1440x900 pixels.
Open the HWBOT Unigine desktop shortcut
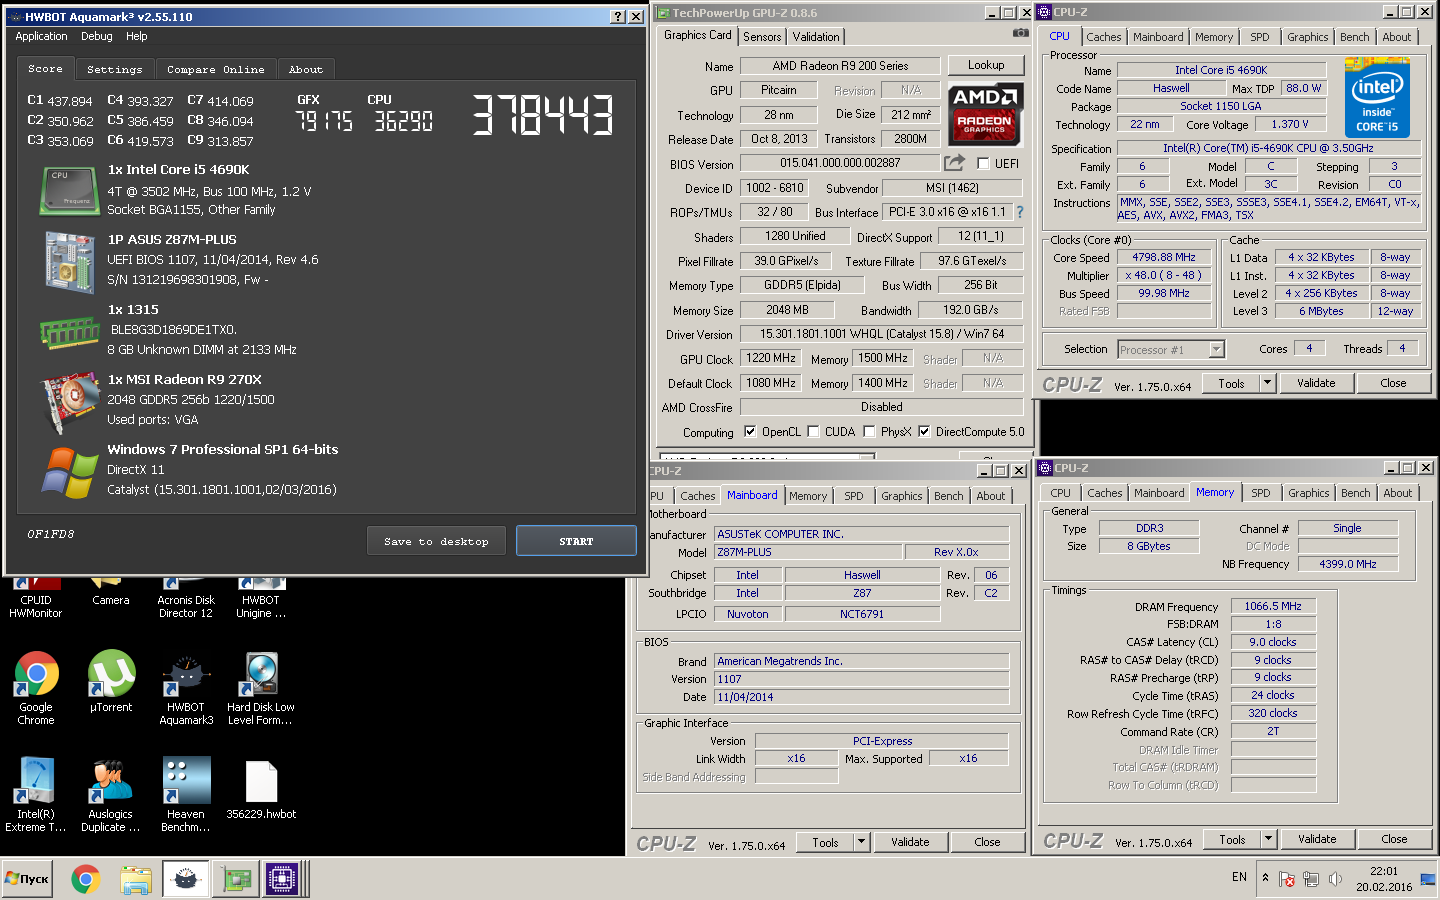point(261,595)
